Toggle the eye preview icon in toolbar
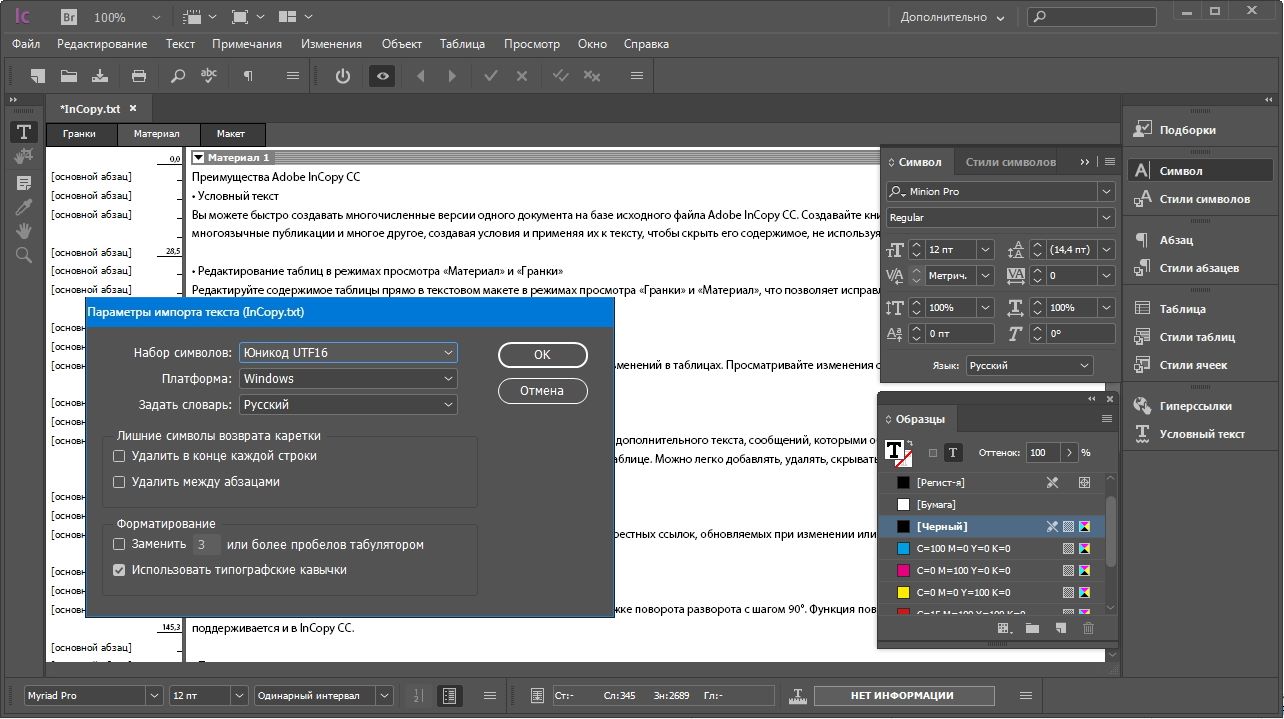This screenshot has height=719, width=1284. (x=382, y=76)
